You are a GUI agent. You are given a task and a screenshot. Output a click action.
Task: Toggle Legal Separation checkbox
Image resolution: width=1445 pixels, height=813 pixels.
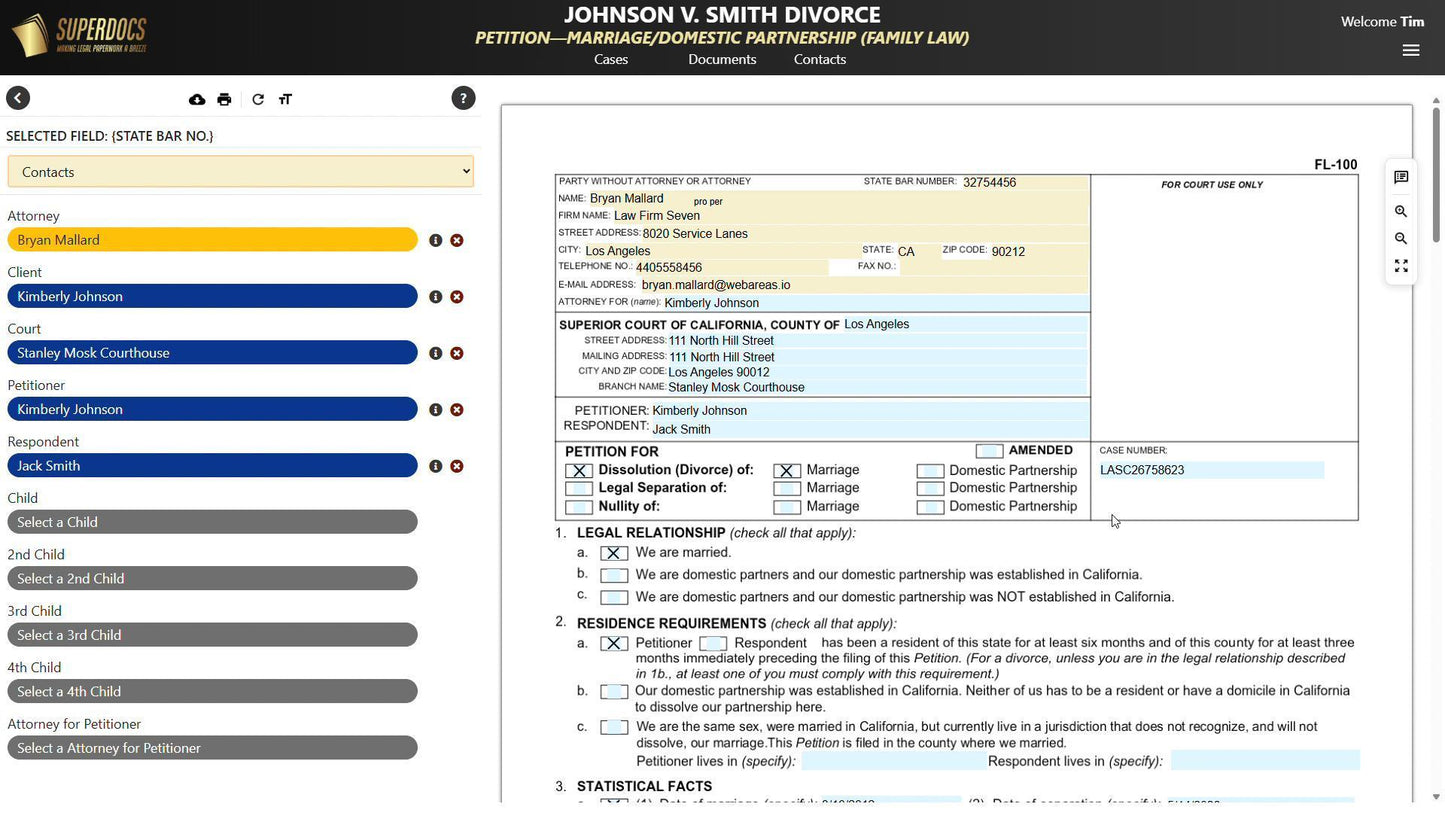point(579,489)
